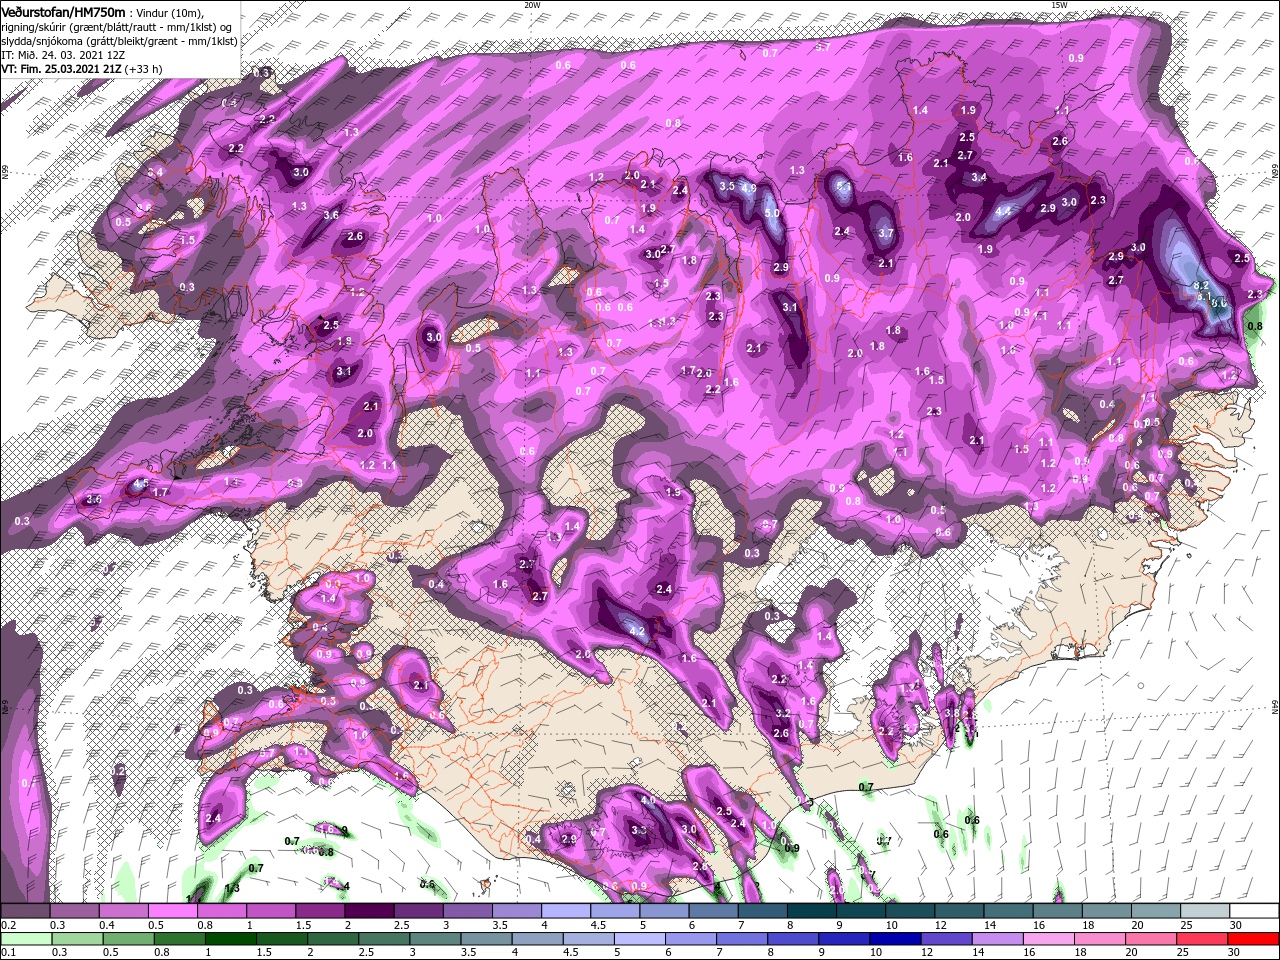
Task: Click the 0.2 label in the upper legend scale
Action: click(8, 925)
